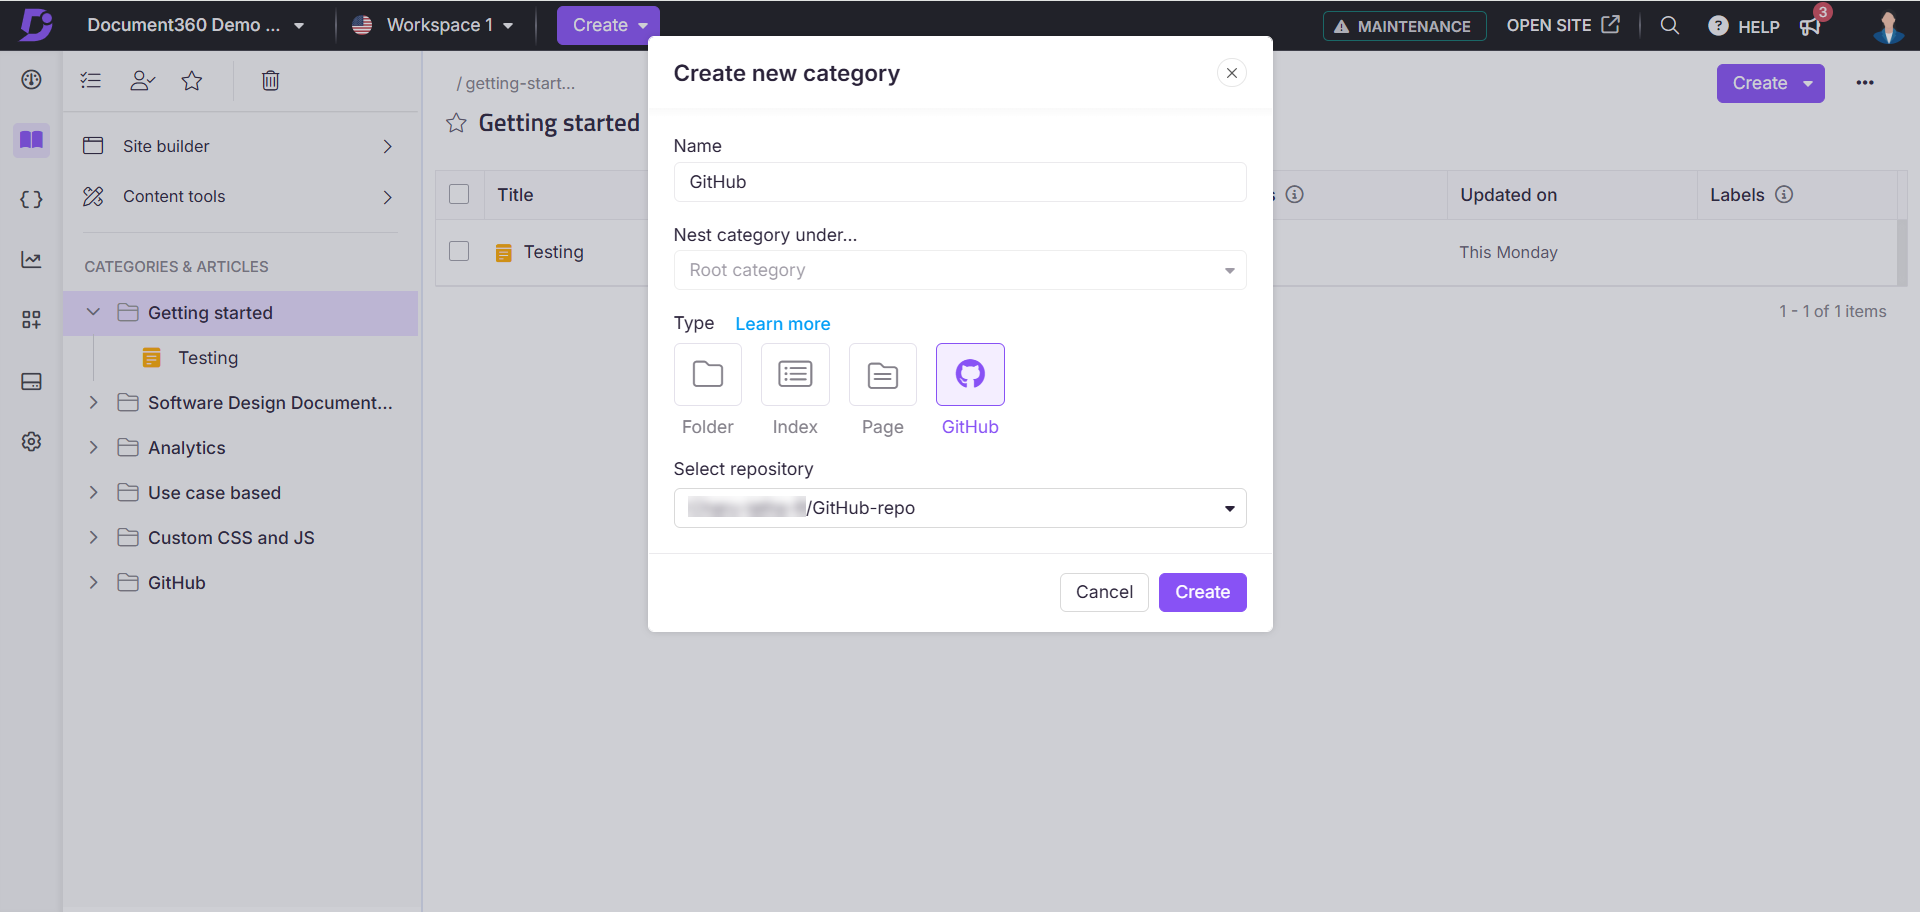The width and height of the screenshot is (1920, 912).
Task: Tick the checkbox for Testing row
Action: click(x=459, y=251)
